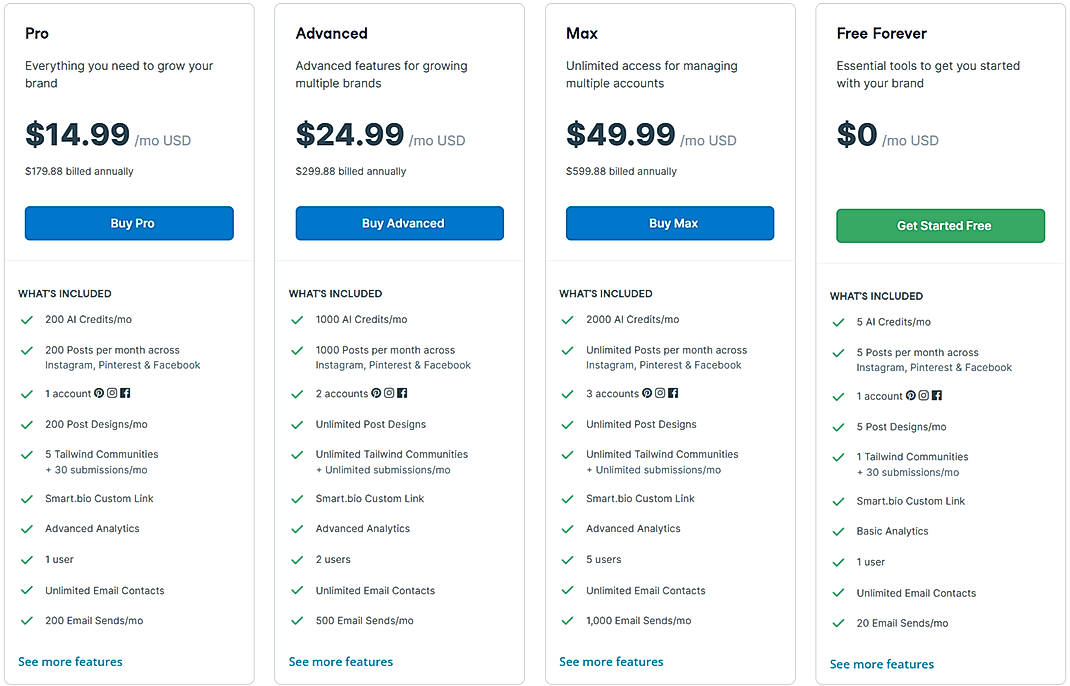
Task: Click Pinterest icon in Max plan accounts row
Action: tap(647, 394)
